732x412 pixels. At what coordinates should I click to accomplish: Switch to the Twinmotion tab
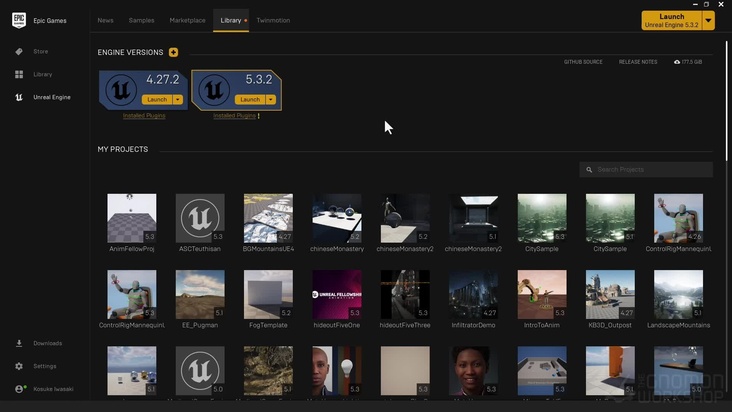coord(273,21)
